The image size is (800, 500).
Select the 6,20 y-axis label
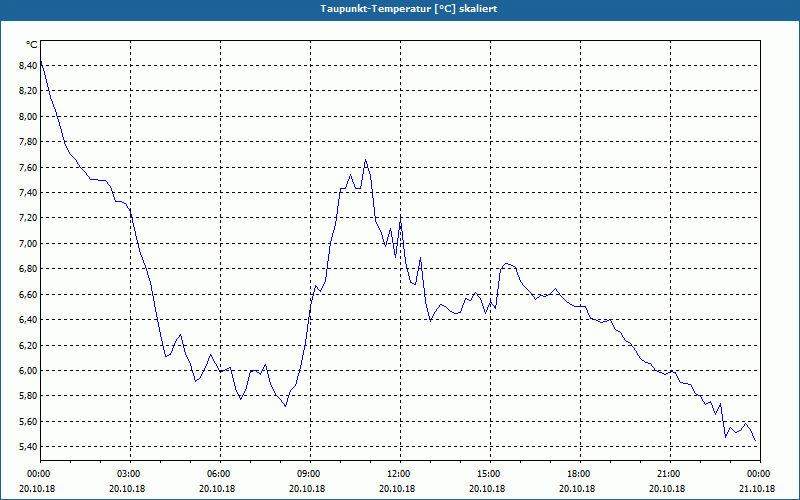click(x=27, y=345)
